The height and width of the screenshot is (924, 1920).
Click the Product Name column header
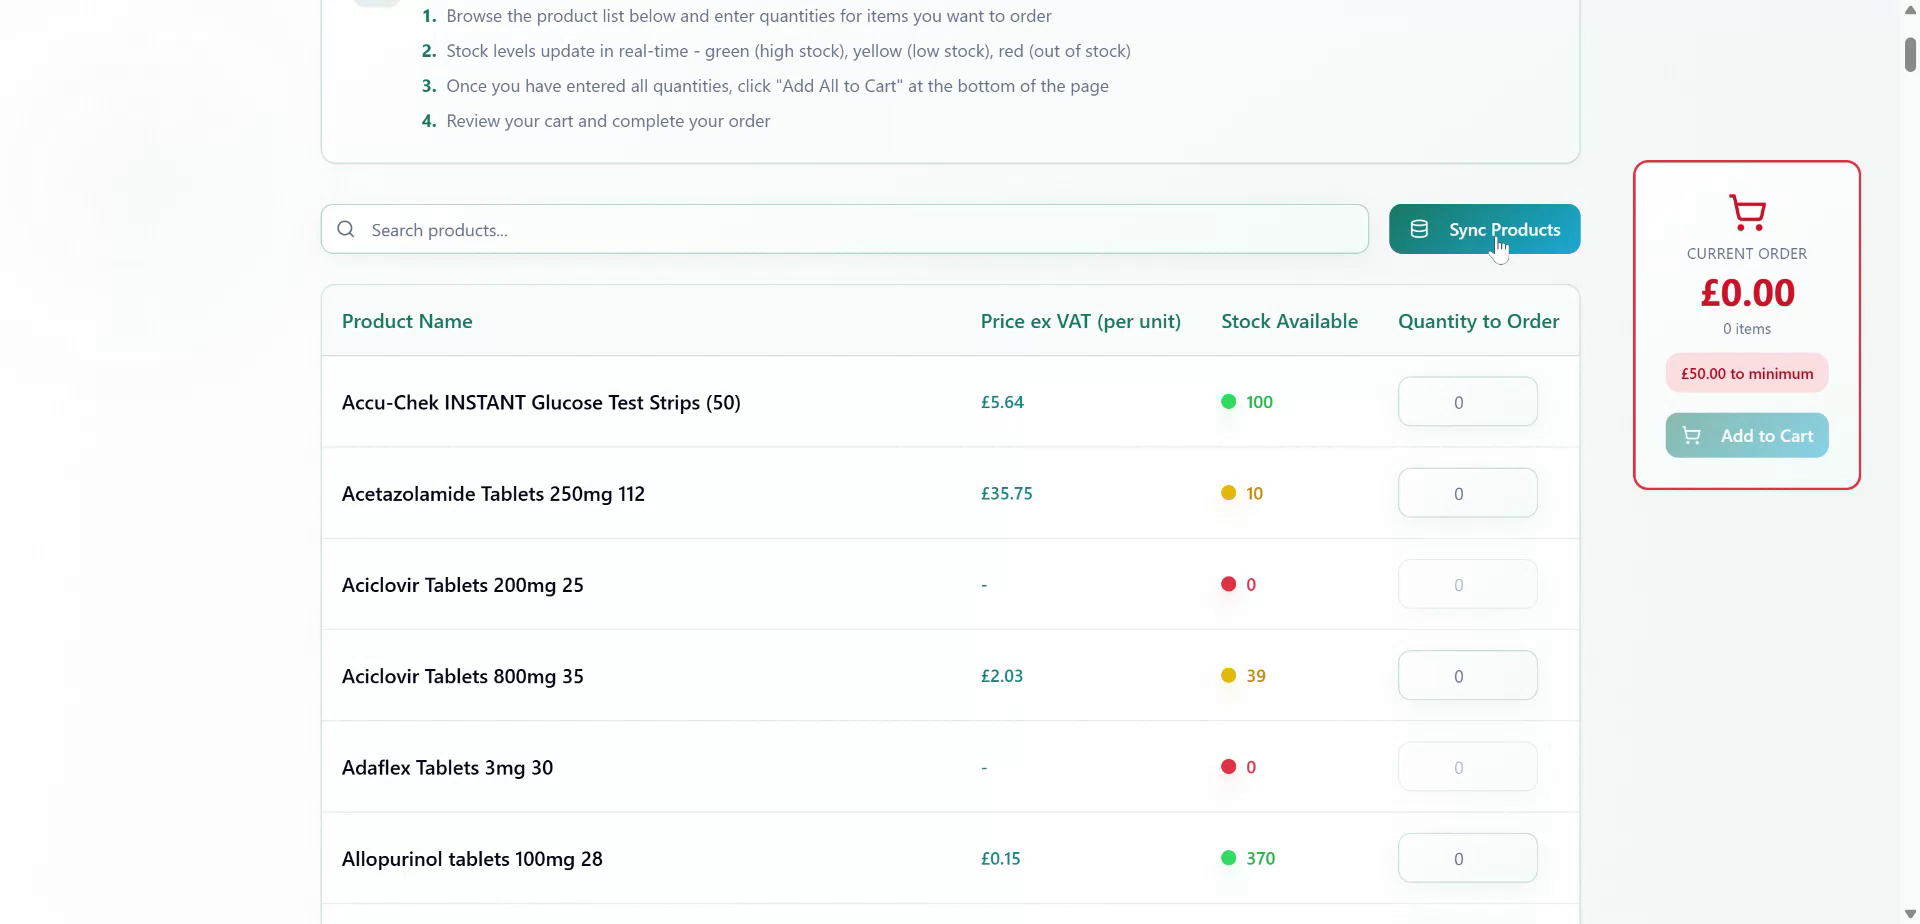click(407, 321)
